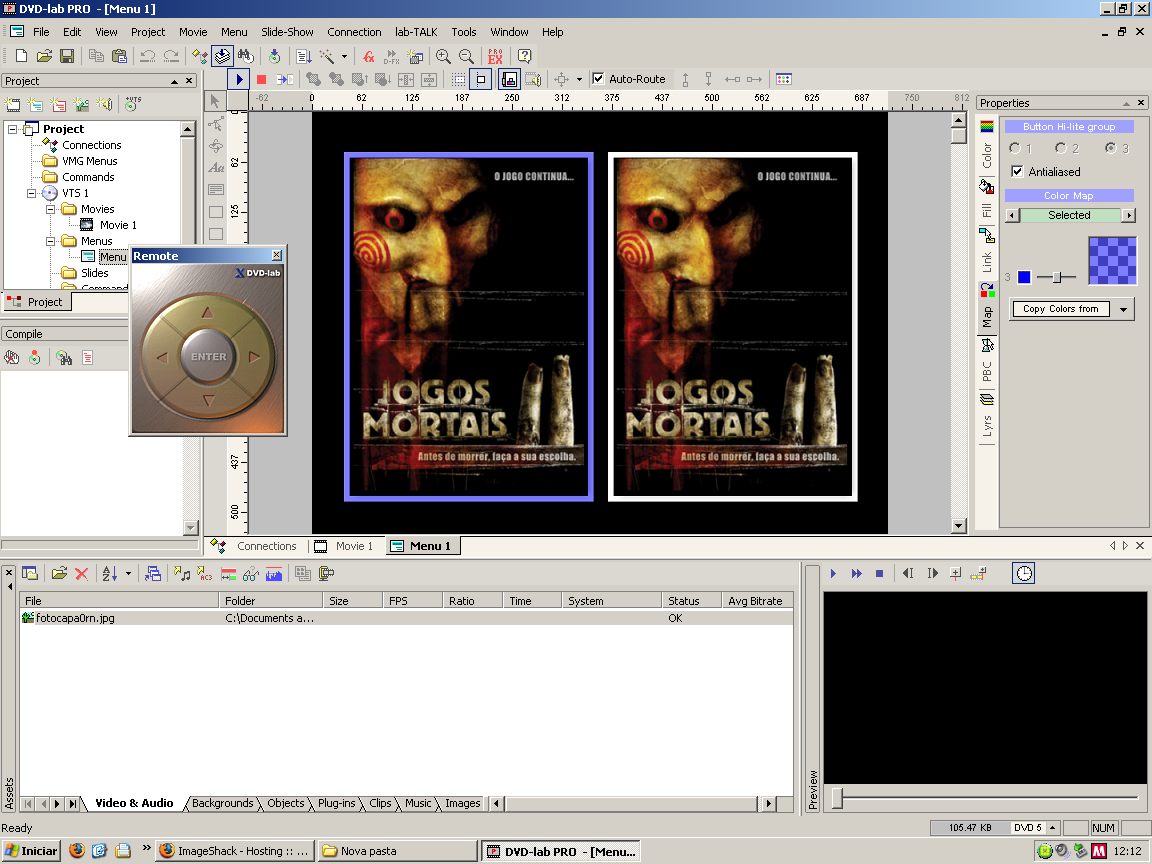
Task: Click the red delete X in Assets toolbar
Action: pos(82,574)
